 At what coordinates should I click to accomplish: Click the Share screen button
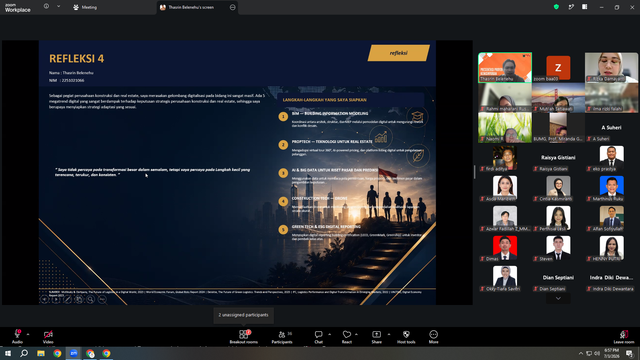click(x=376, y=336)
